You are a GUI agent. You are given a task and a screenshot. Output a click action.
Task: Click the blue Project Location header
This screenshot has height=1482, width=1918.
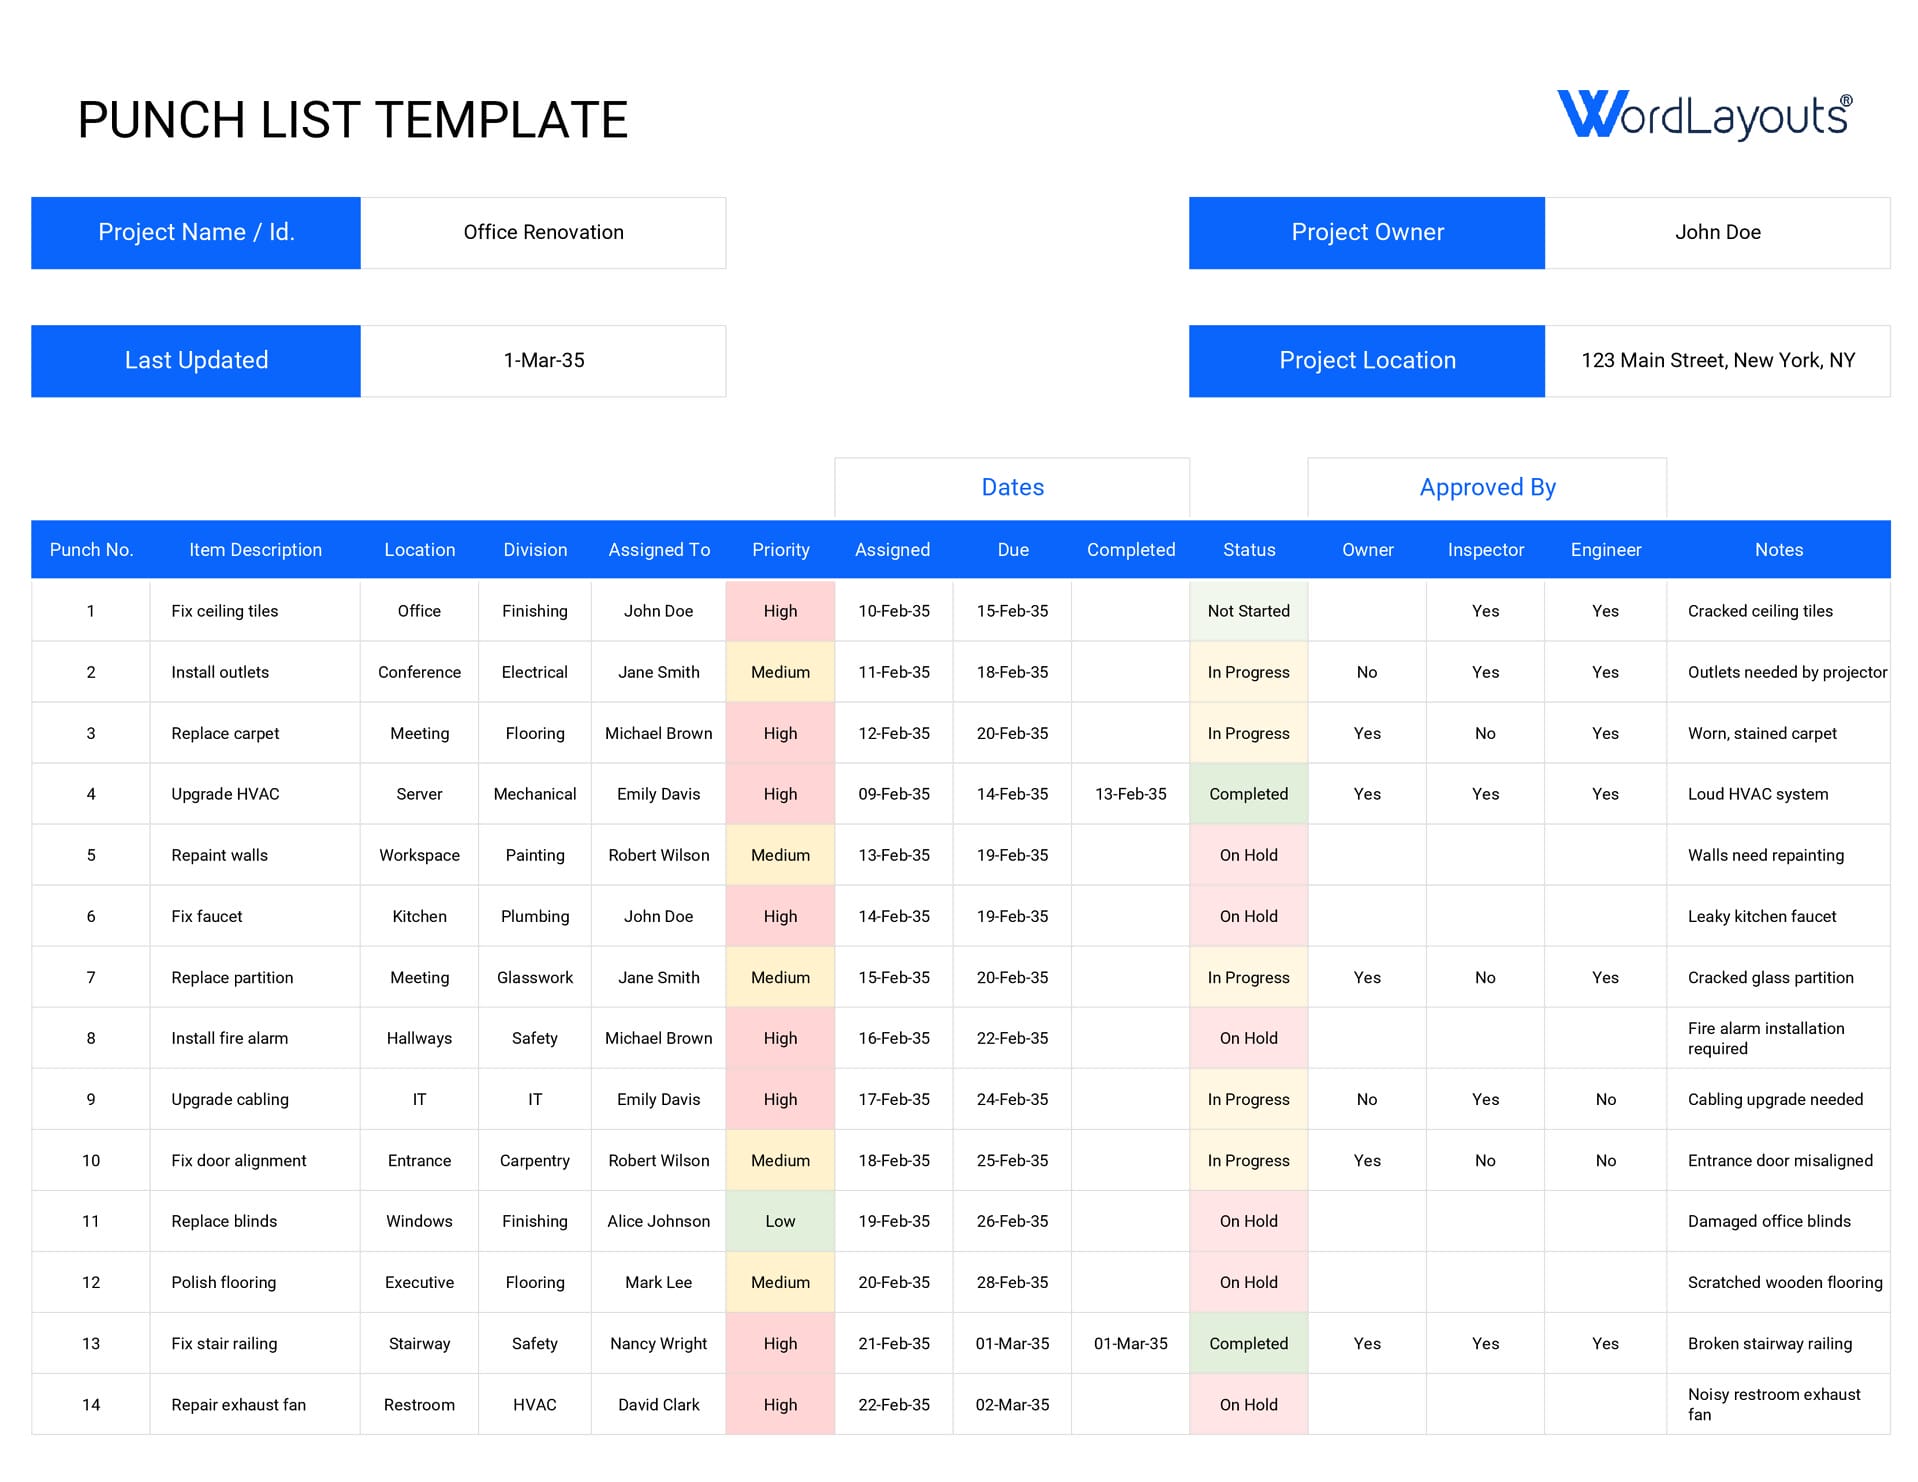point(1366,360)
